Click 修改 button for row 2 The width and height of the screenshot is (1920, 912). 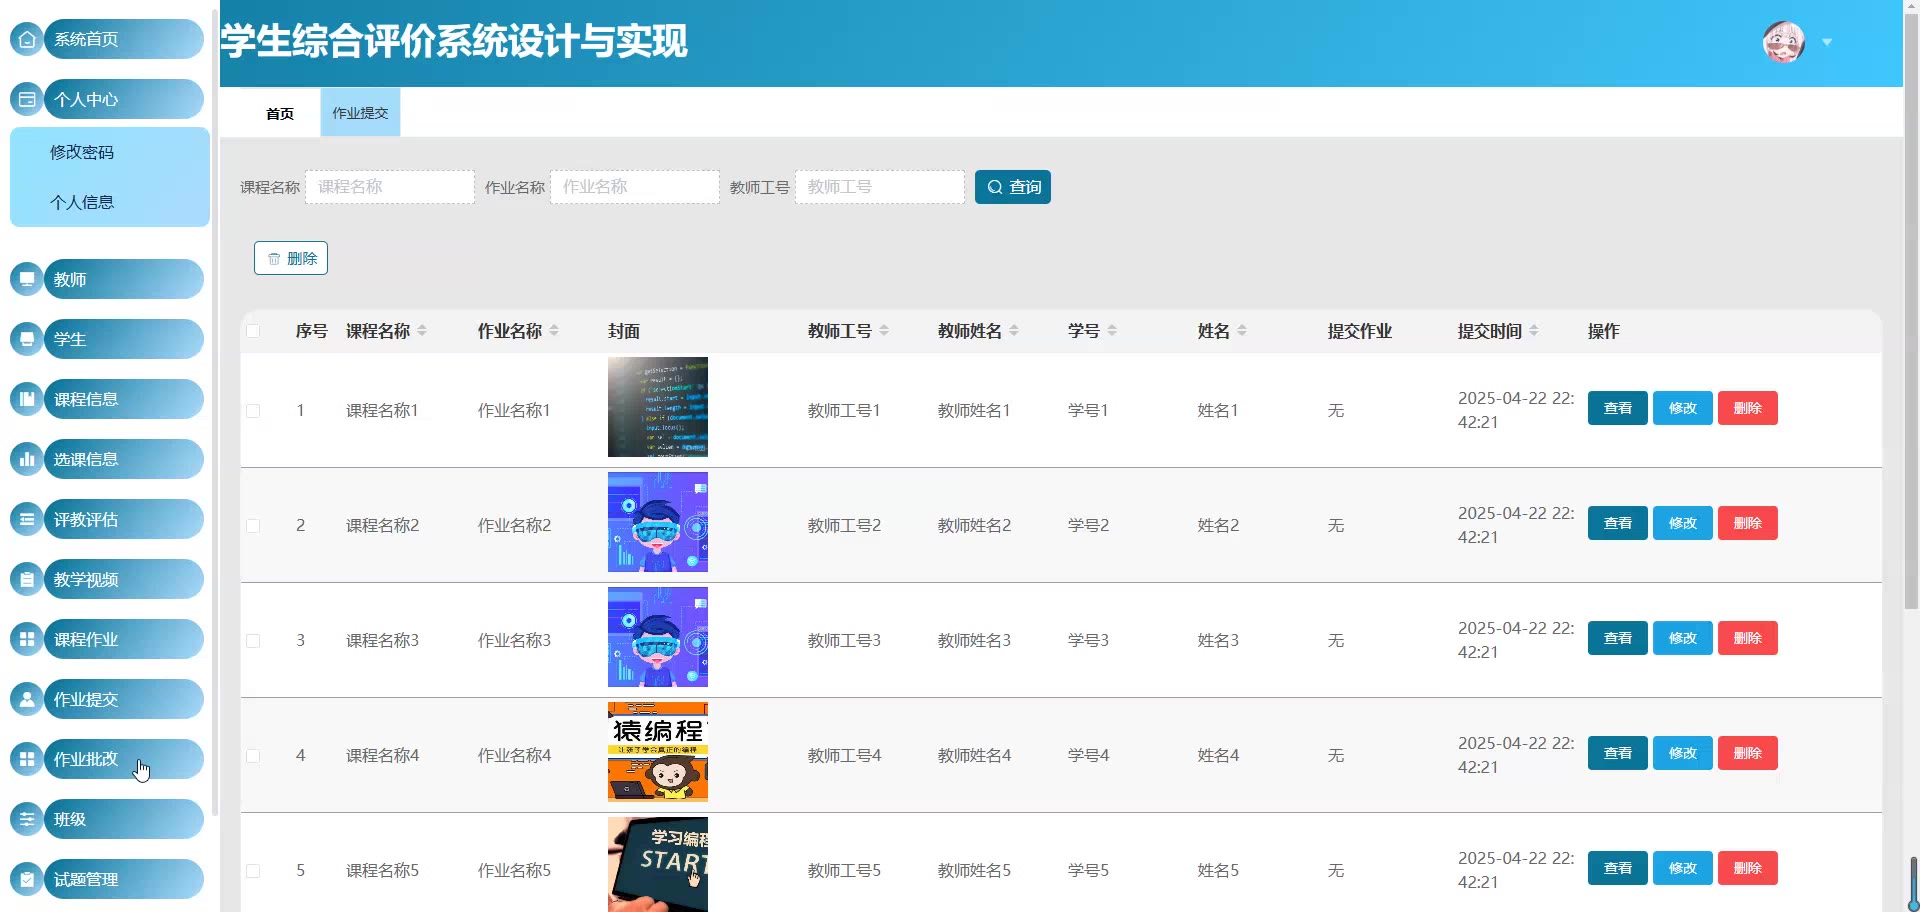1682,523
